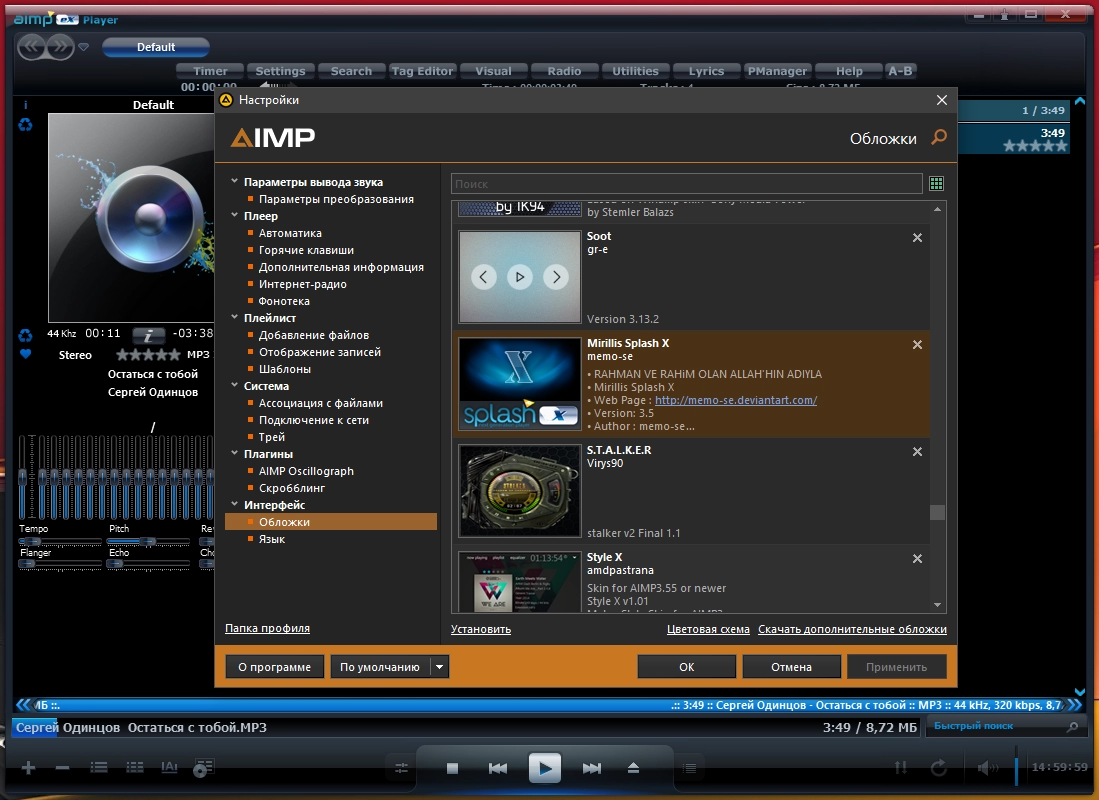The height and width of the screenshot is (800, 1099).
Task: Open track info with the 'i' button
Action: (148, 334)
